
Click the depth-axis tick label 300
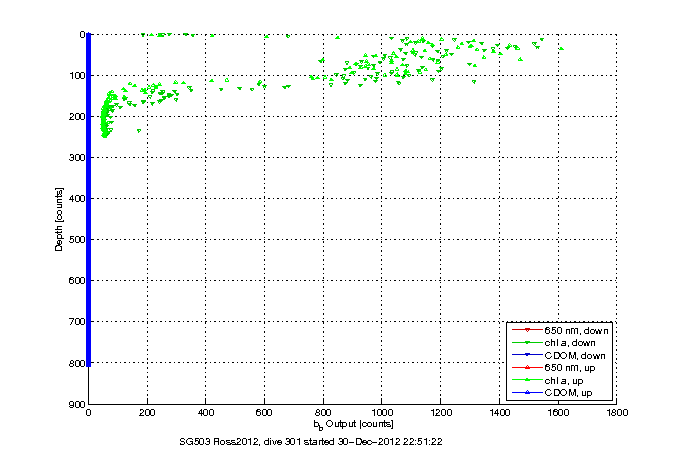pyautogui.click(x=77, y=157)
